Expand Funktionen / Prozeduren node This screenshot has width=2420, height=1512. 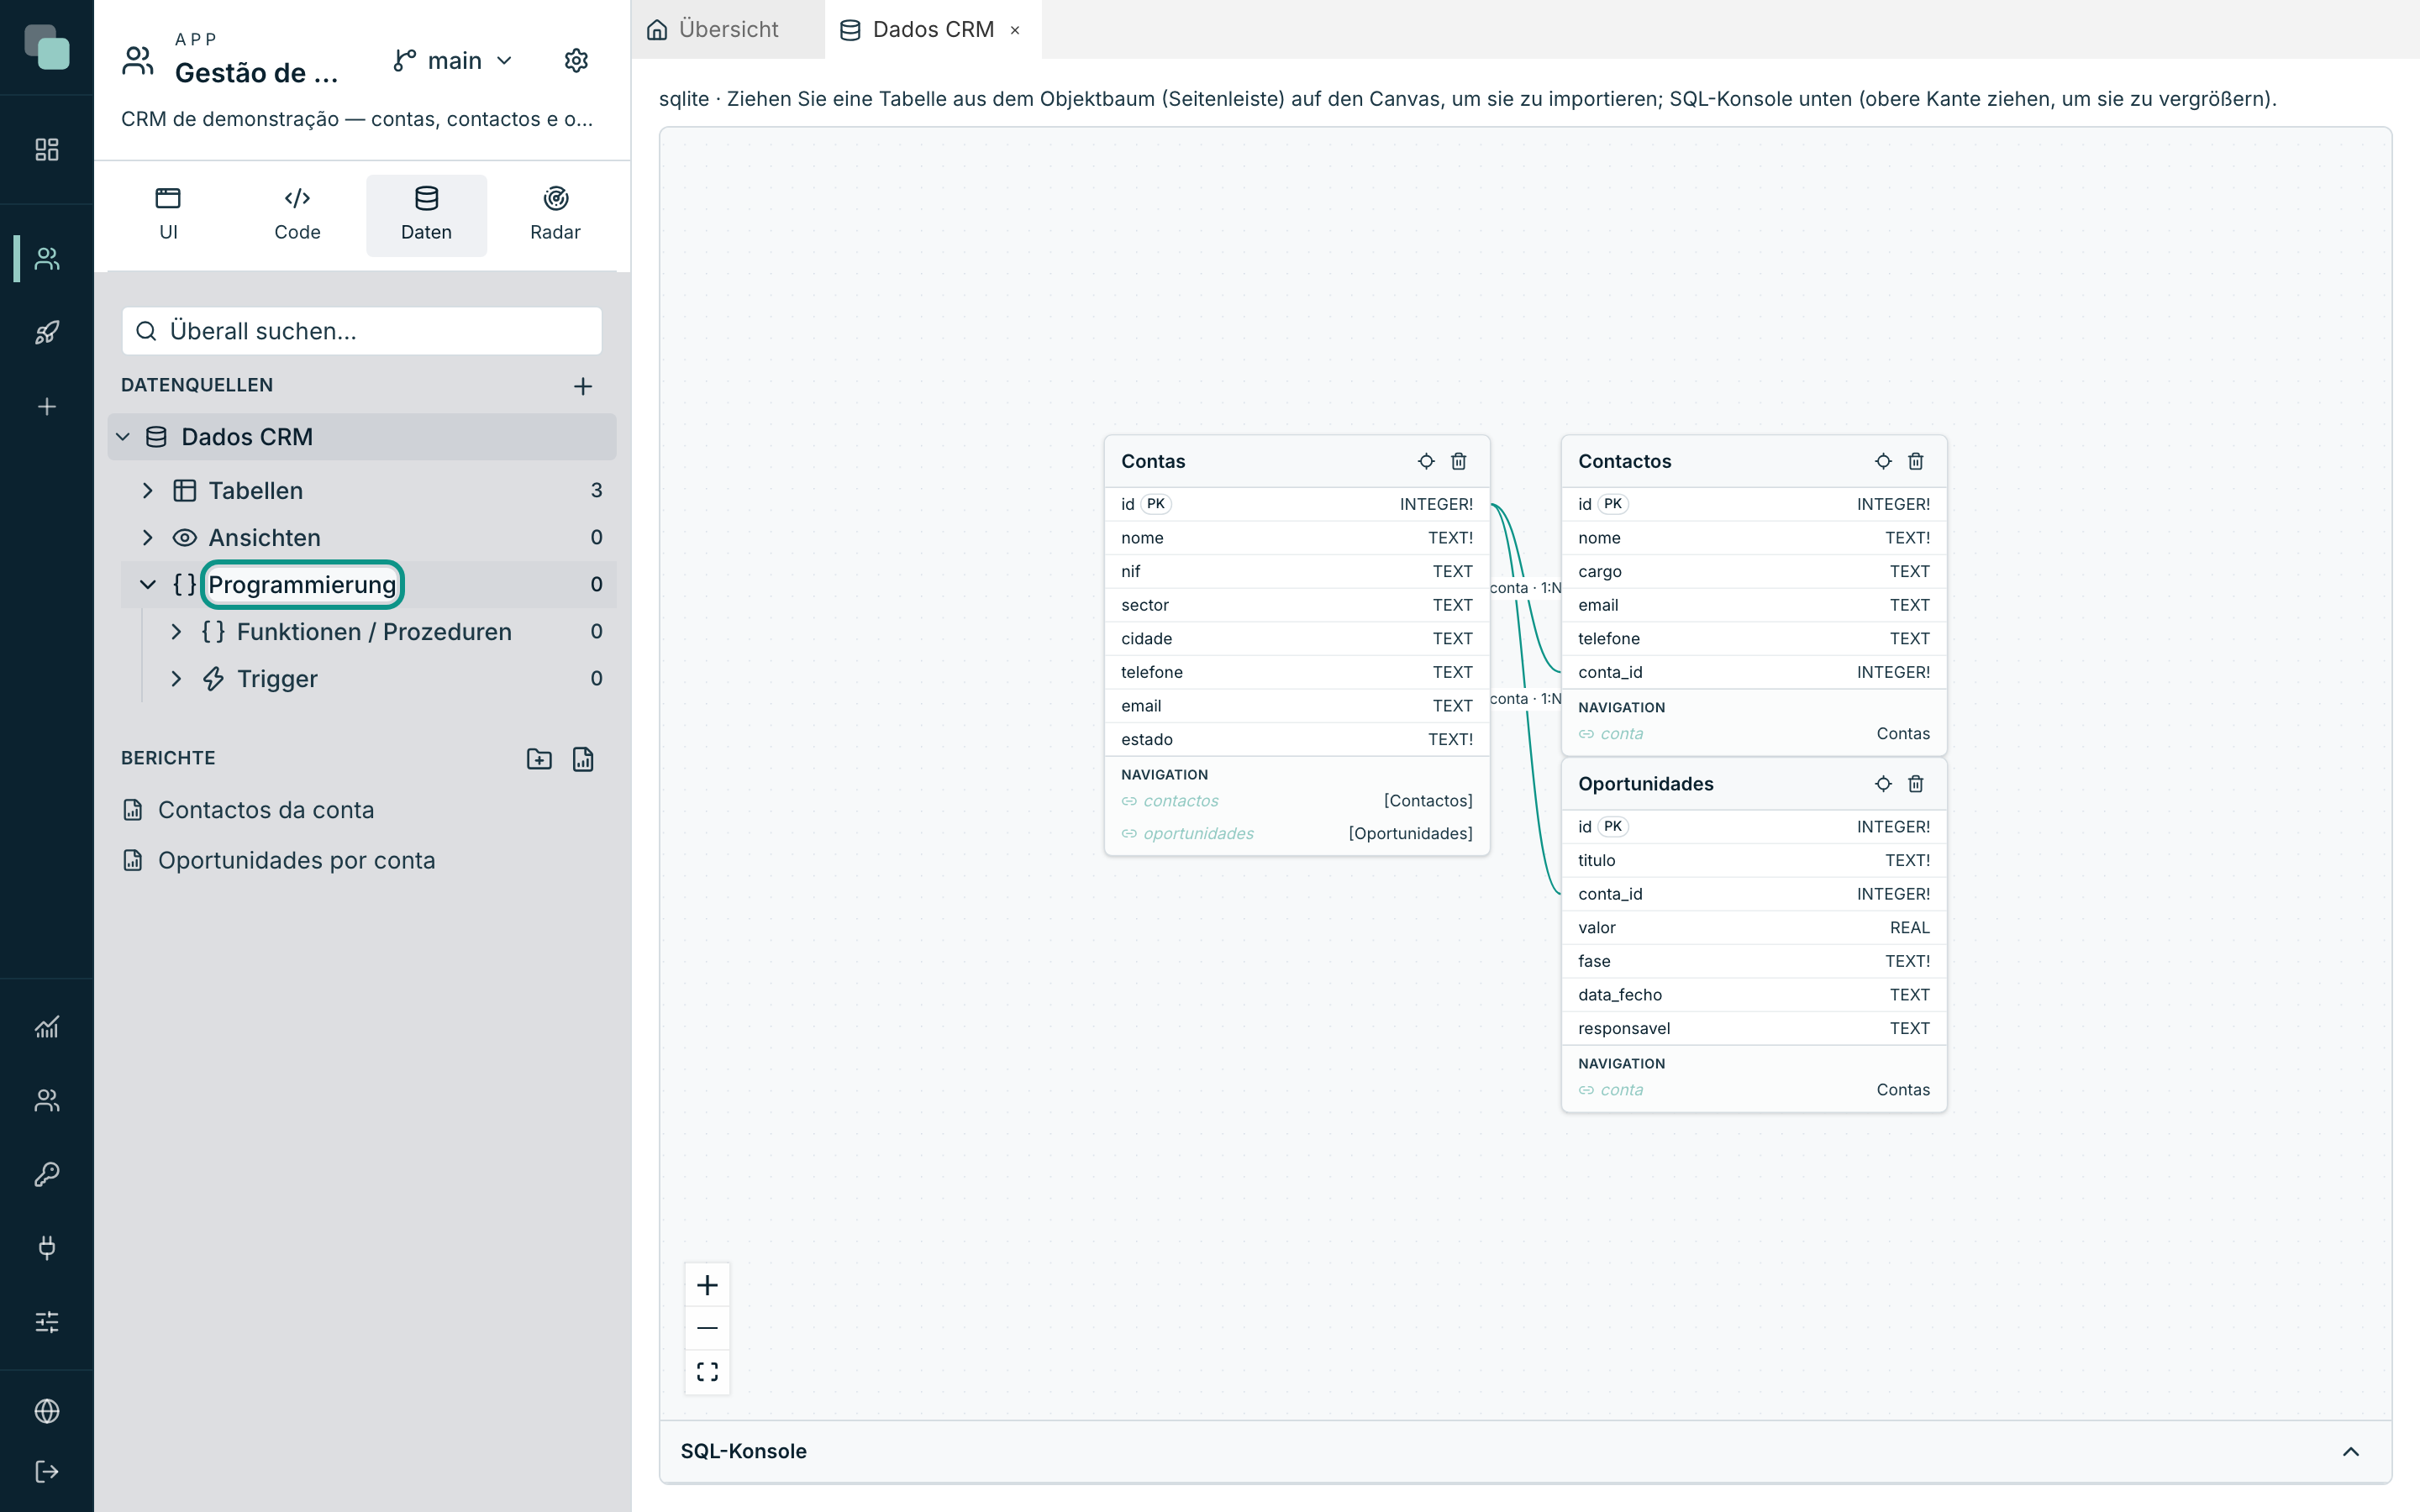[176, 632]
